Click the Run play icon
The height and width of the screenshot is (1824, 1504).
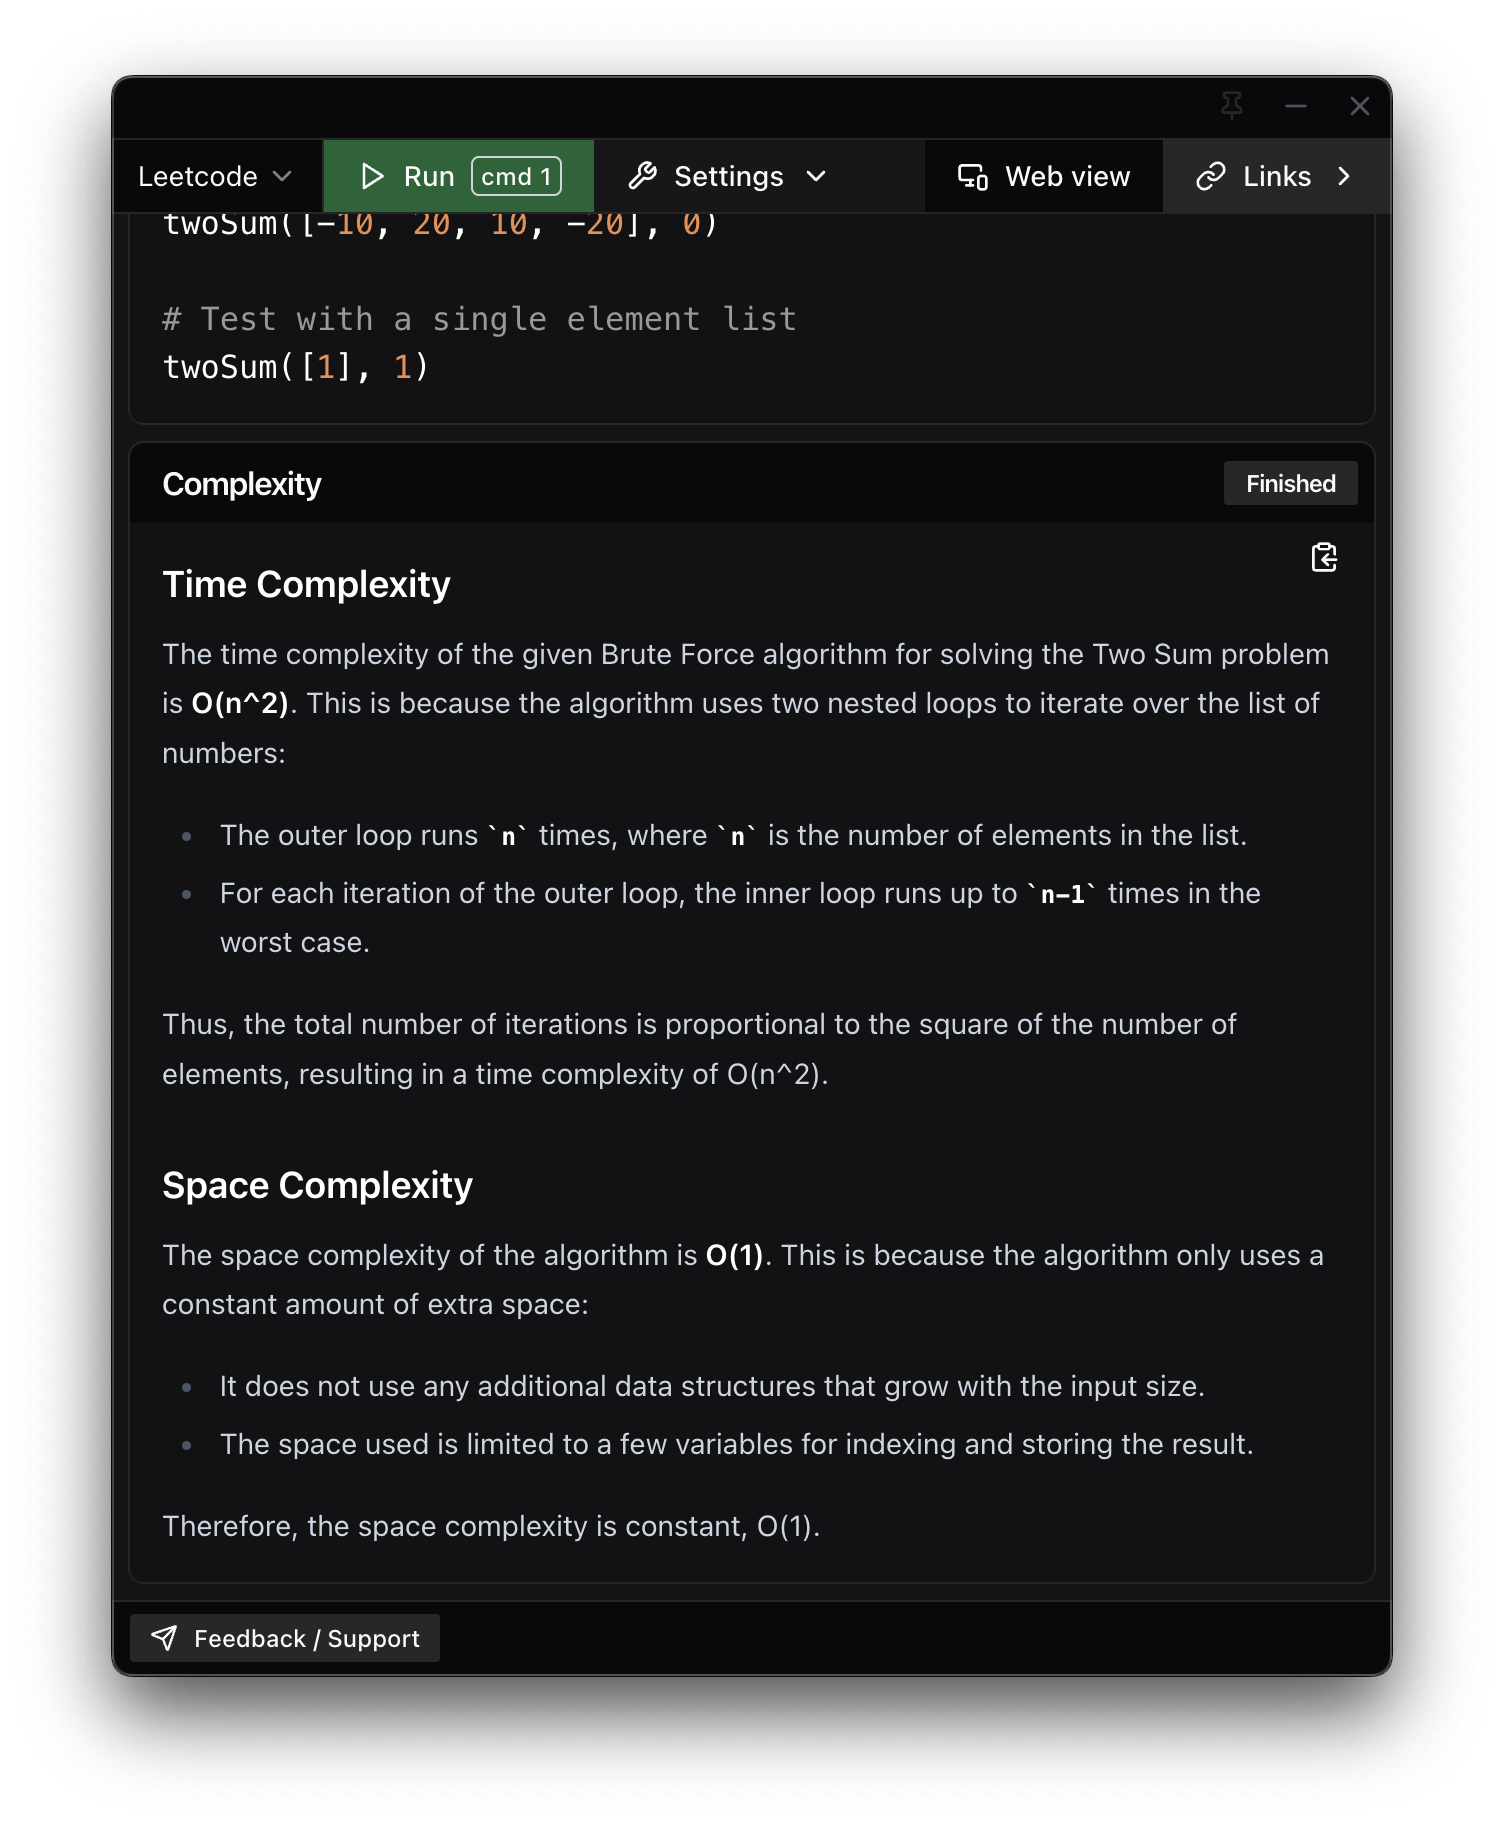coord(372,176)
